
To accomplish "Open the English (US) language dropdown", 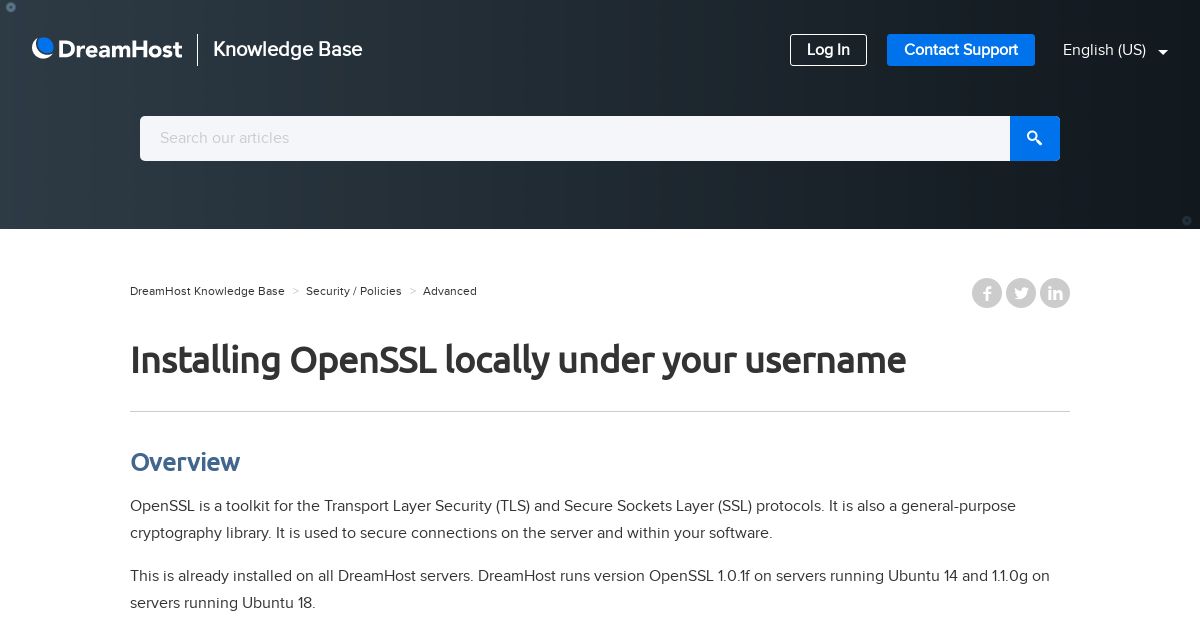I will 1115,50.
